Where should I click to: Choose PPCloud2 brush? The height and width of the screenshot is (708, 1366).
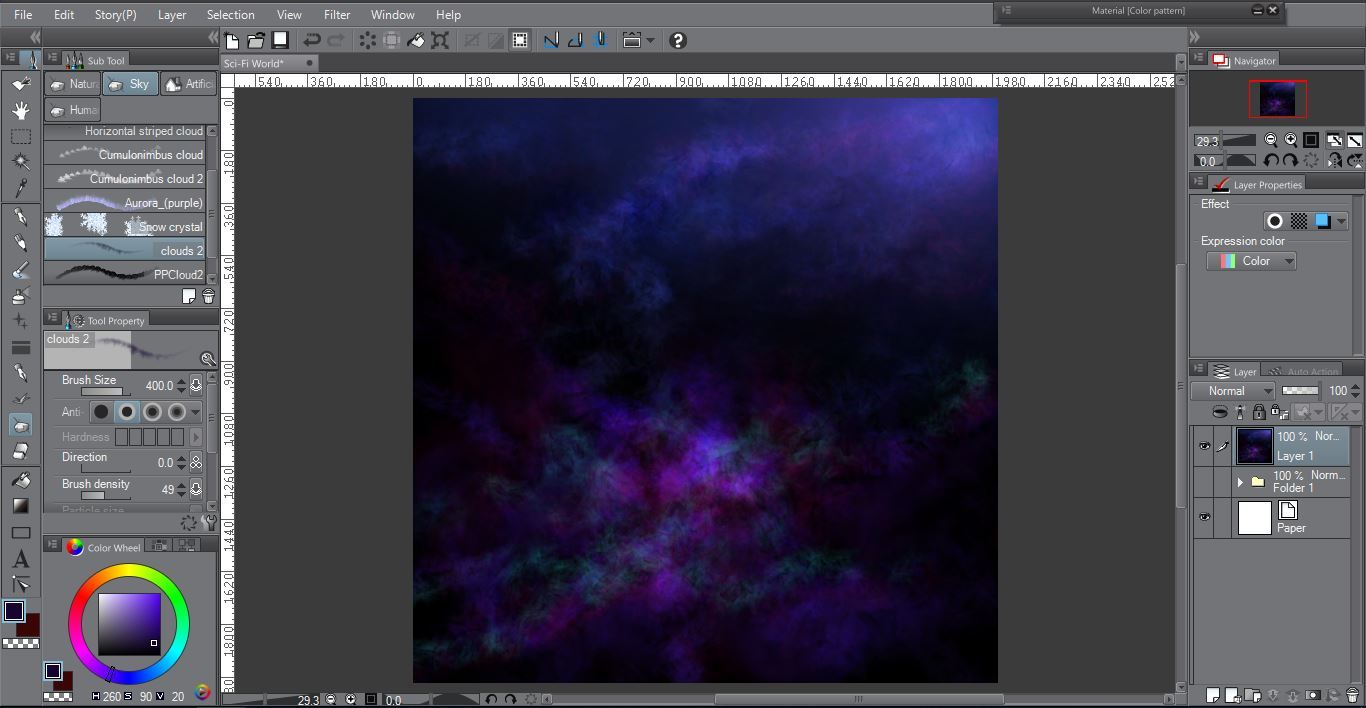pyautogui.click(x=124, y=274)
